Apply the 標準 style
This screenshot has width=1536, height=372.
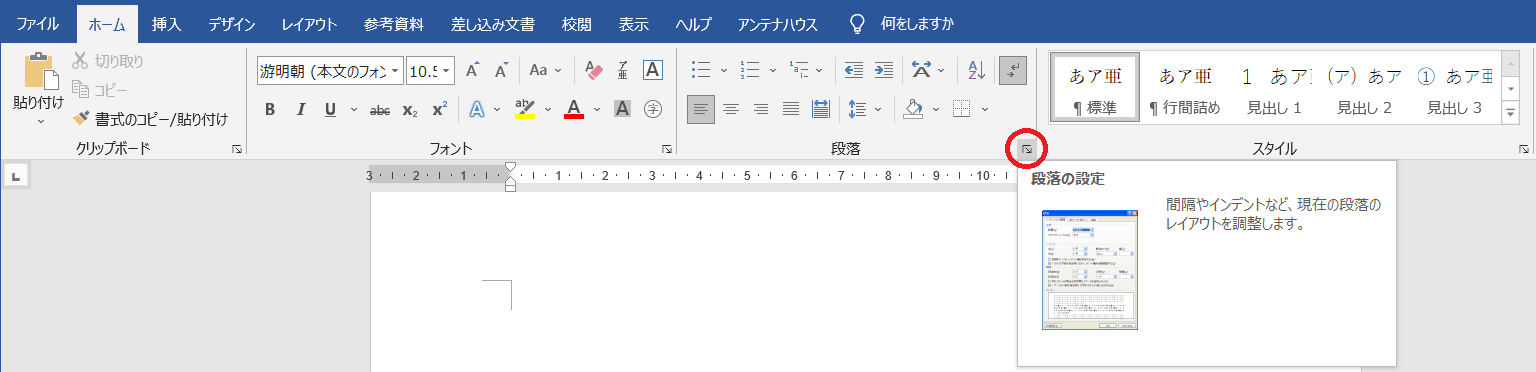click(1095, 88)
